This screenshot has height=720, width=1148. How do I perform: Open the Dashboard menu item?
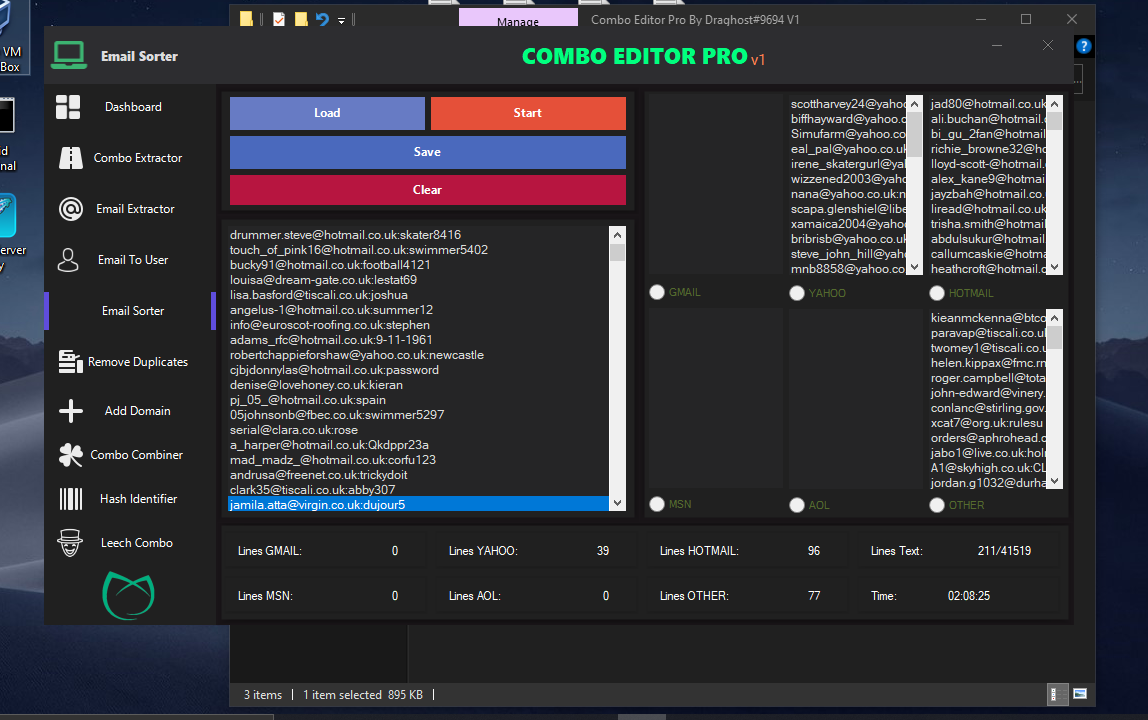[x=133, y=107]
